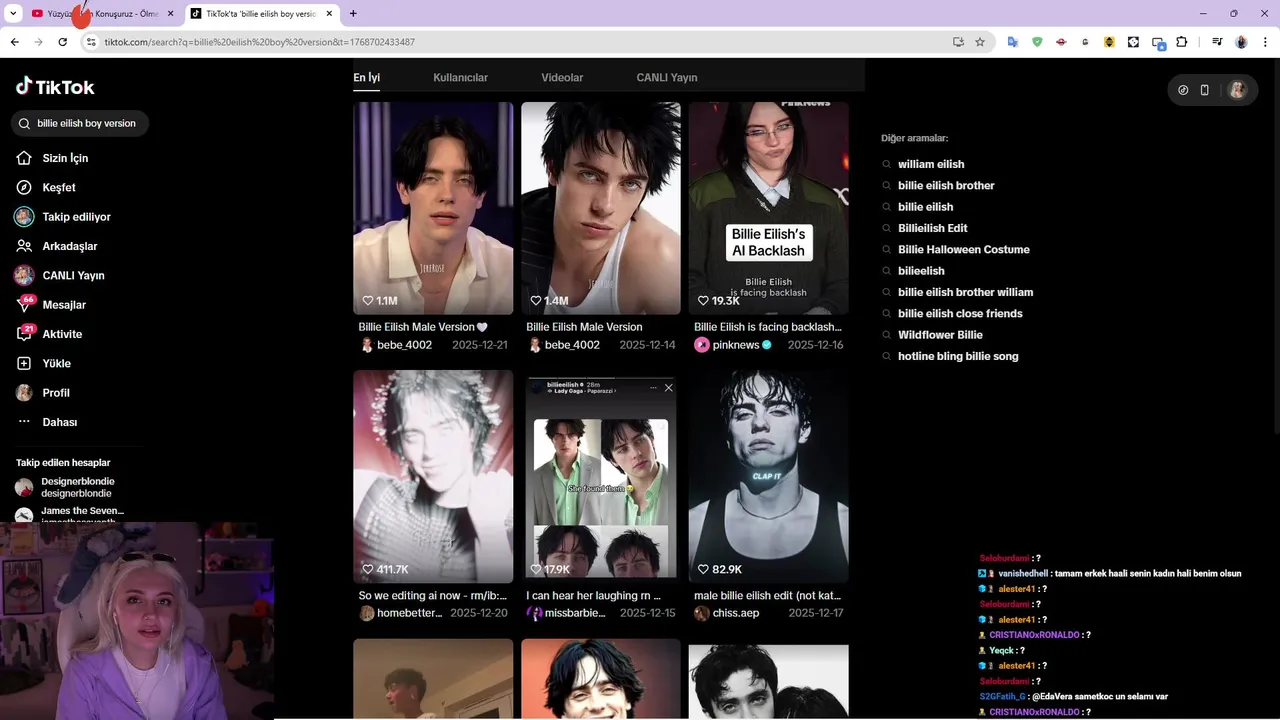
Task: Select suggestion billie eilish brother william
Action: click(965, 292)
